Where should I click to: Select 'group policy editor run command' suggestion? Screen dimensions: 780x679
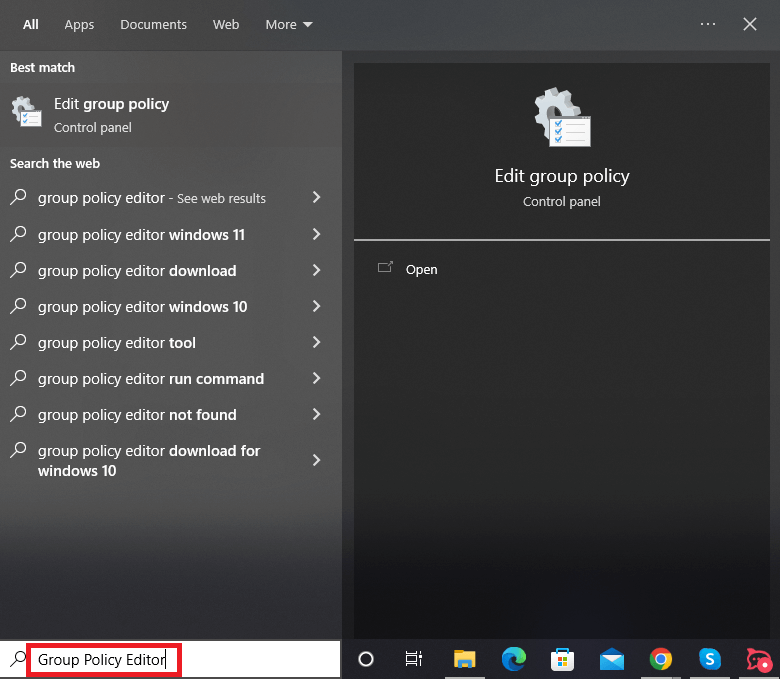click(x=151, y=379)
